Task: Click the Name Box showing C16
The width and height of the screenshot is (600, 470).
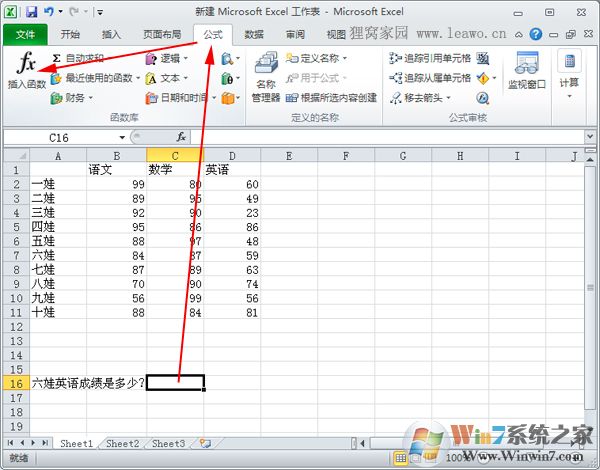Action: (59, 137)
